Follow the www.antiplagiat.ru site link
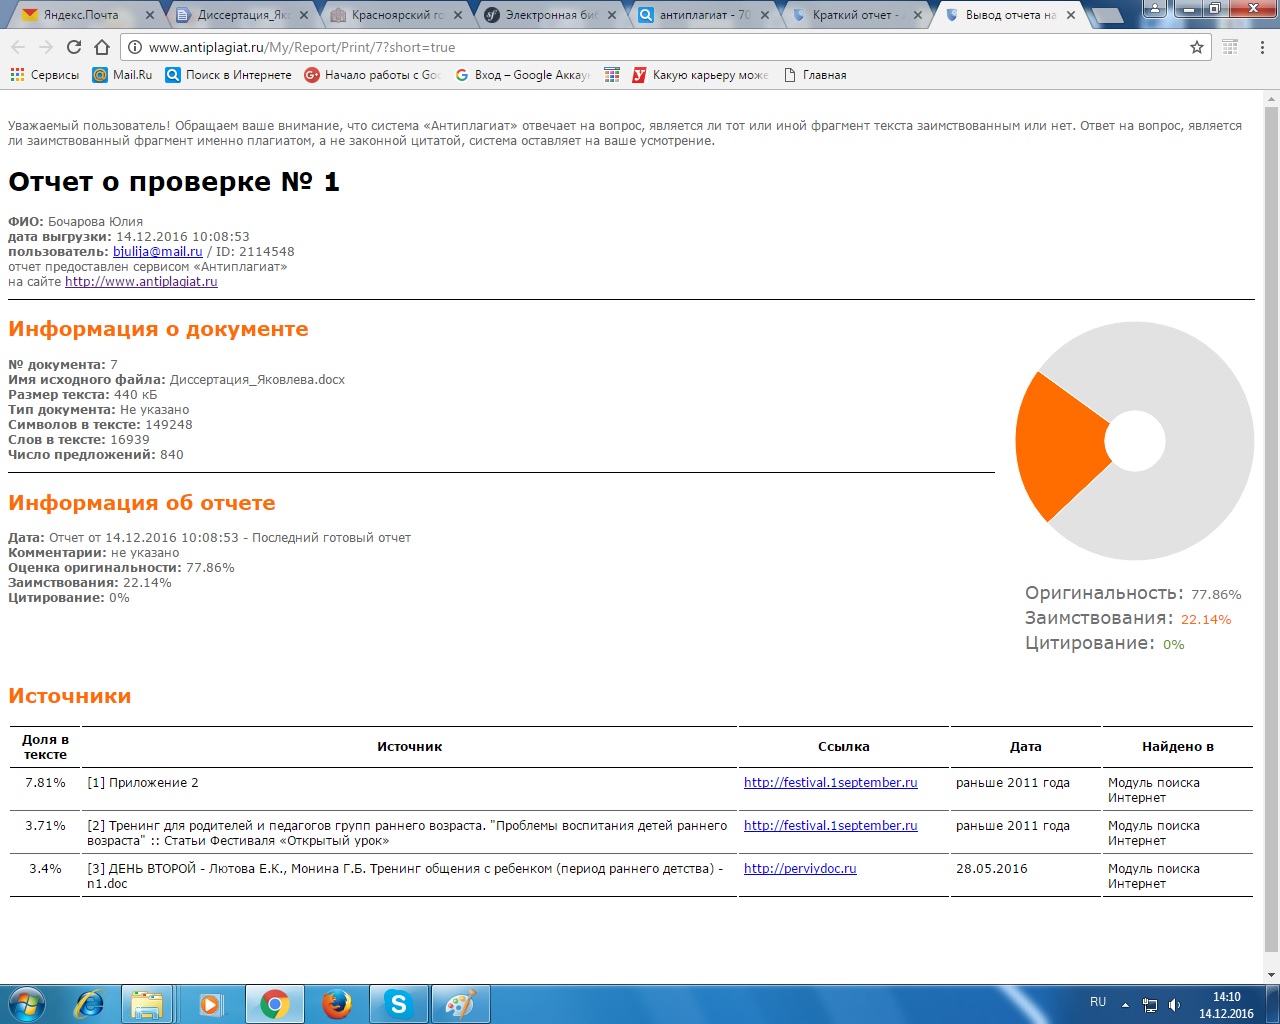 [141, 282]
